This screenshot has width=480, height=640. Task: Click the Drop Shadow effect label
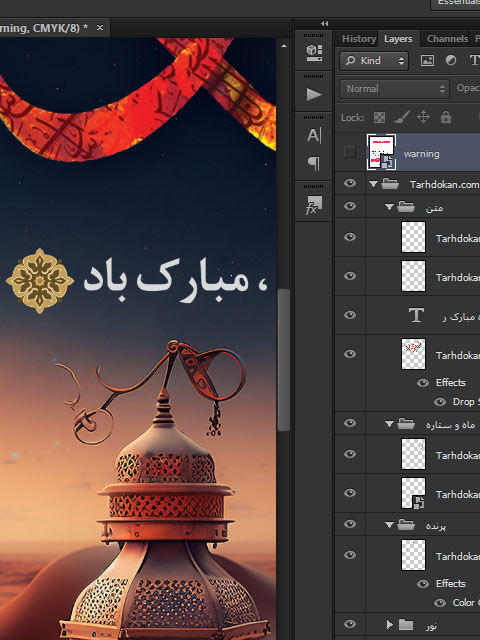coord(466,402)
